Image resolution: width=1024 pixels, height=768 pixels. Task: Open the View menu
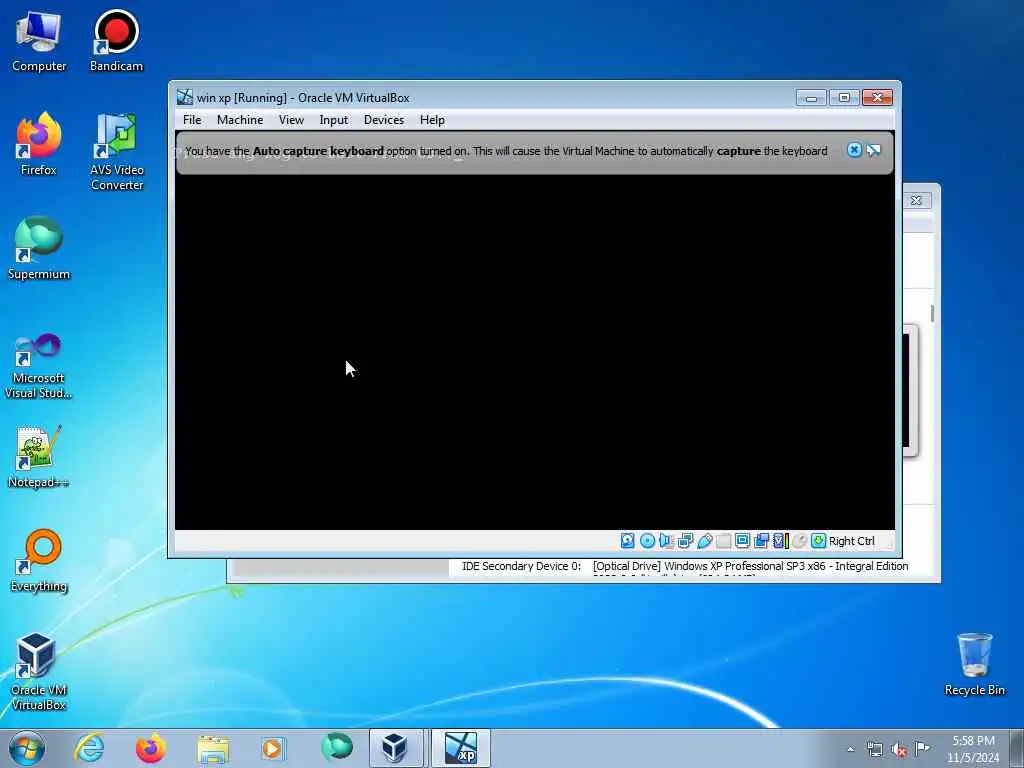click(x=291, y=120)
